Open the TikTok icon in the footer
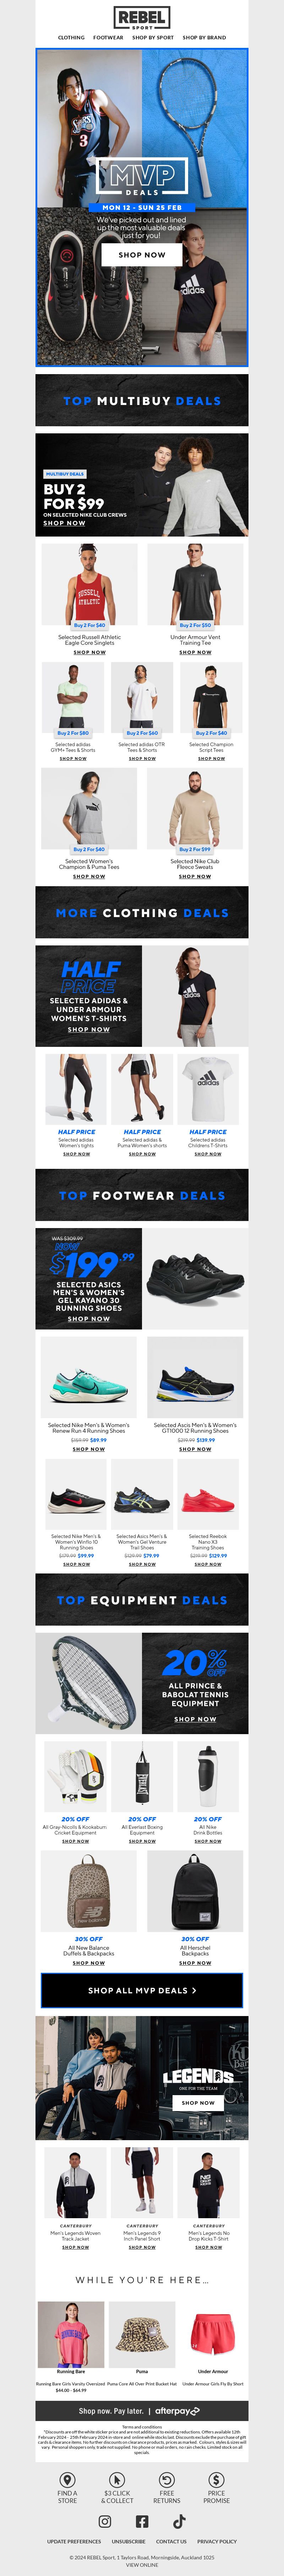Image resolution: width=284 pixels, height=2576 pixels. pos(179,2522)
